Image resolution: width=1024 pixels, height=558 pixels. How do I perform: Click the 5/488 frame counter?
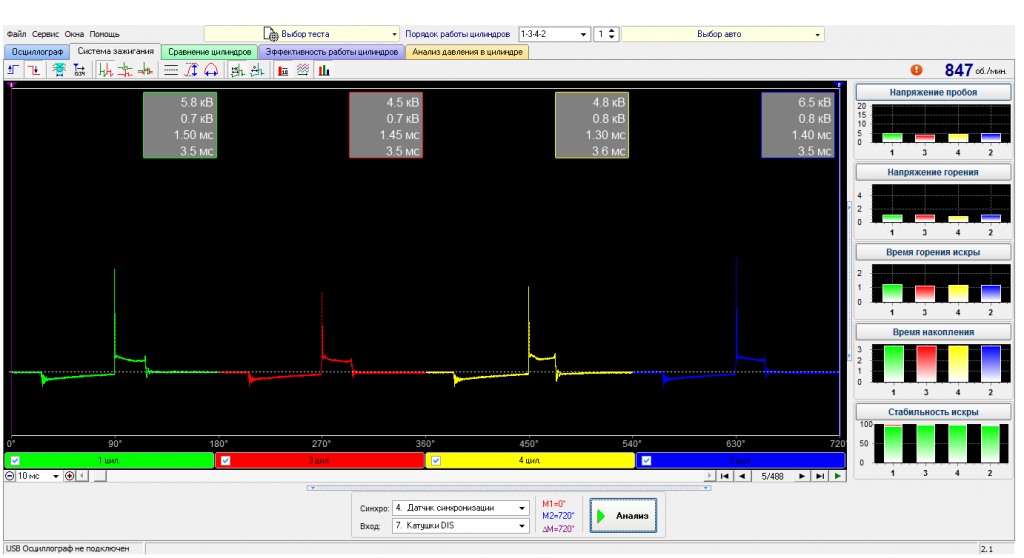coord(772,476)
